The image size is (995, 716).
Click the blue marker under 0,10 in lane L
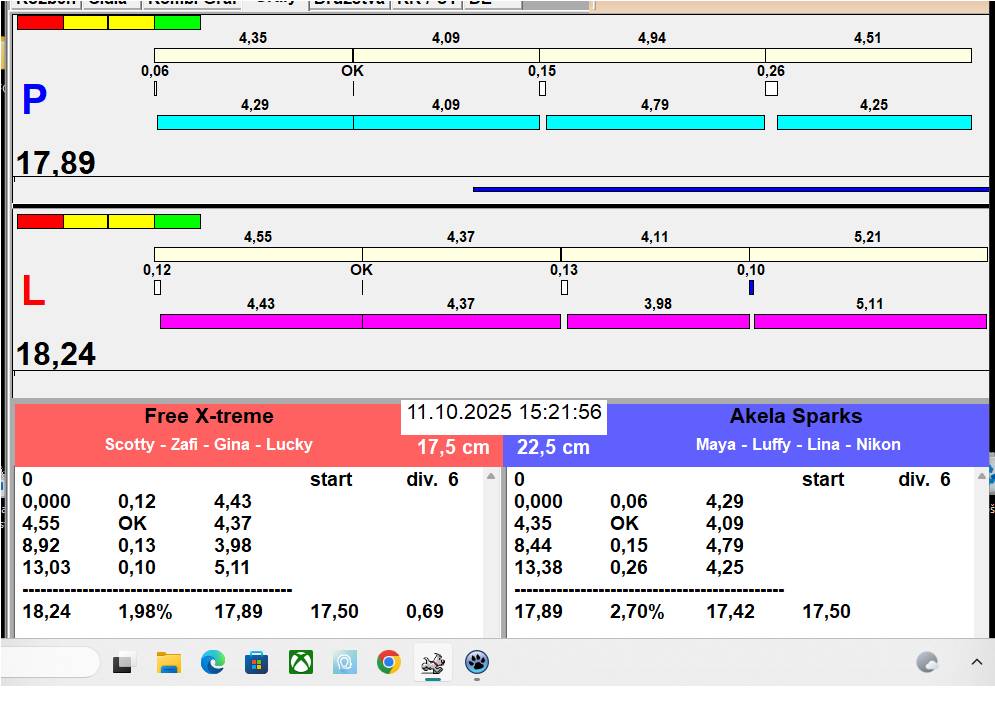751,288
